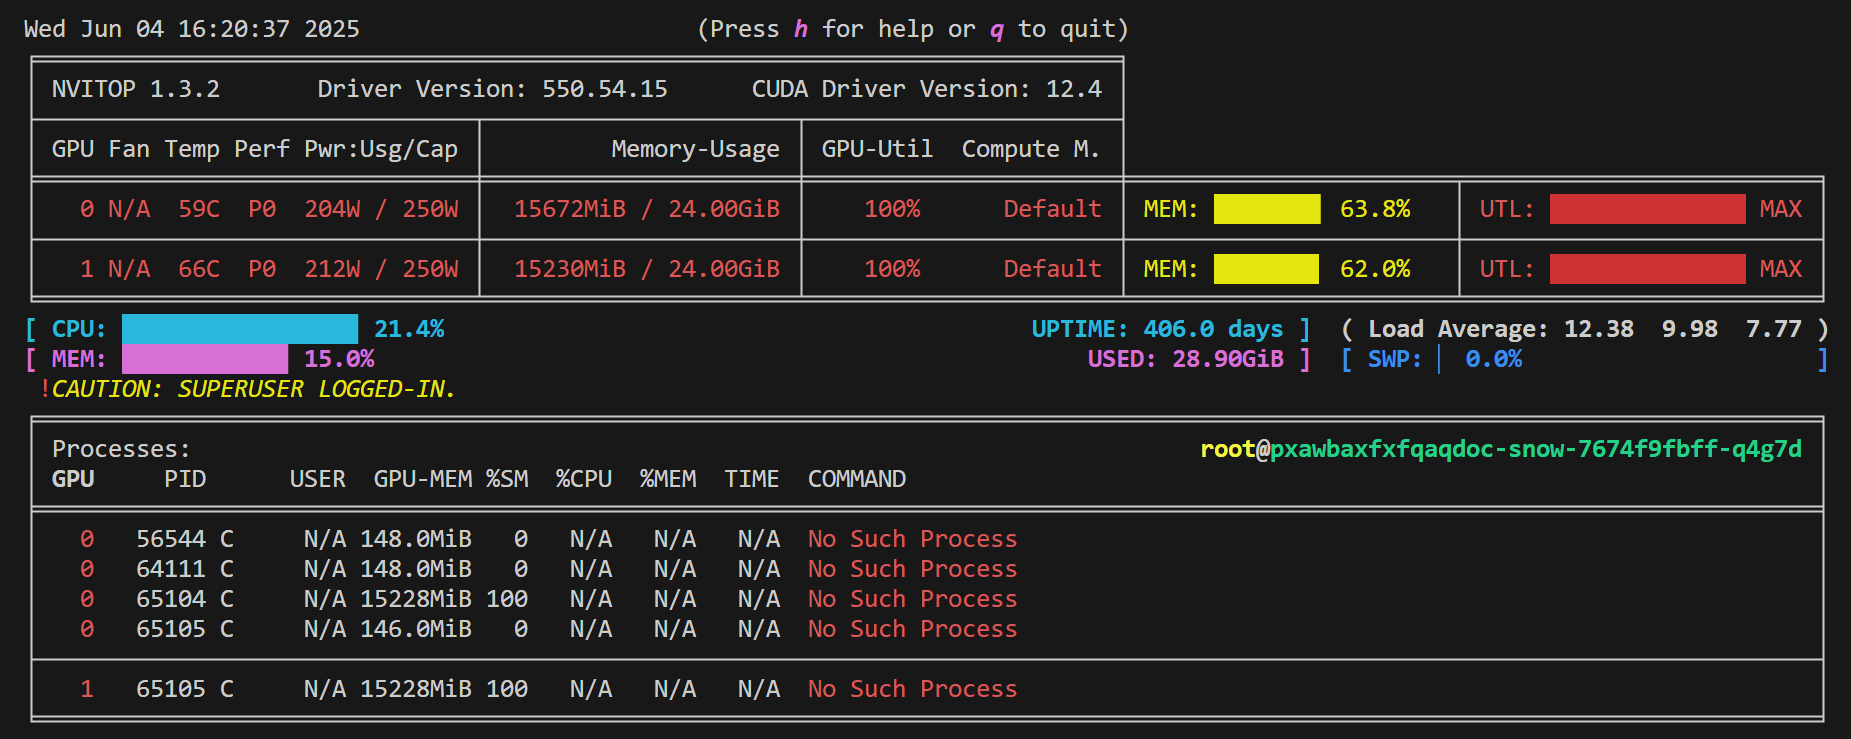The image size is (1851, 739).
Task: Click the MAX label in GPU 1 row
Action: (1781, 269)
